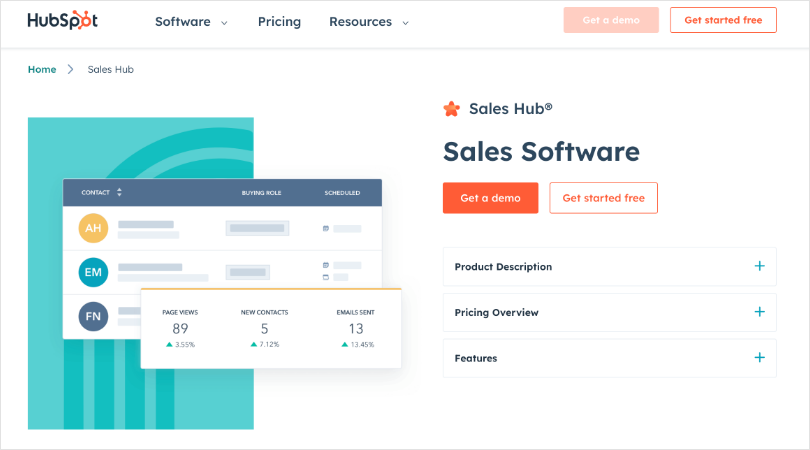
Task: Open the HubSpot logo homepage link
Action: pyautogui.click(x=63, y=21)
